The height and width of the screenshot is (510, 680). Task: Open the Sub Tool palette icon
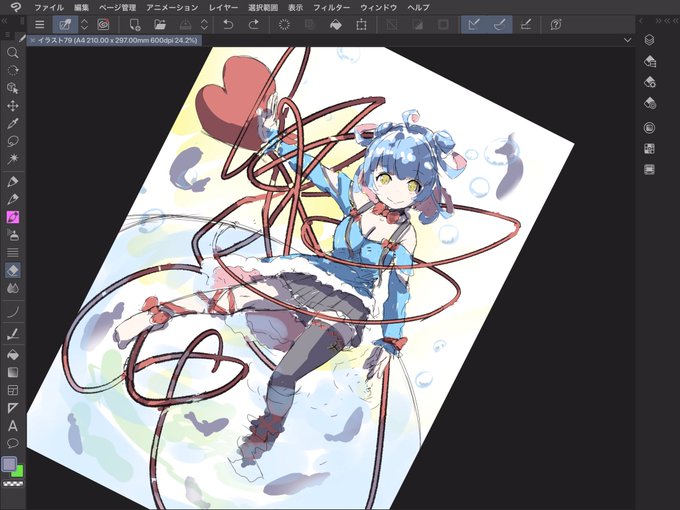tap(649, 61)
